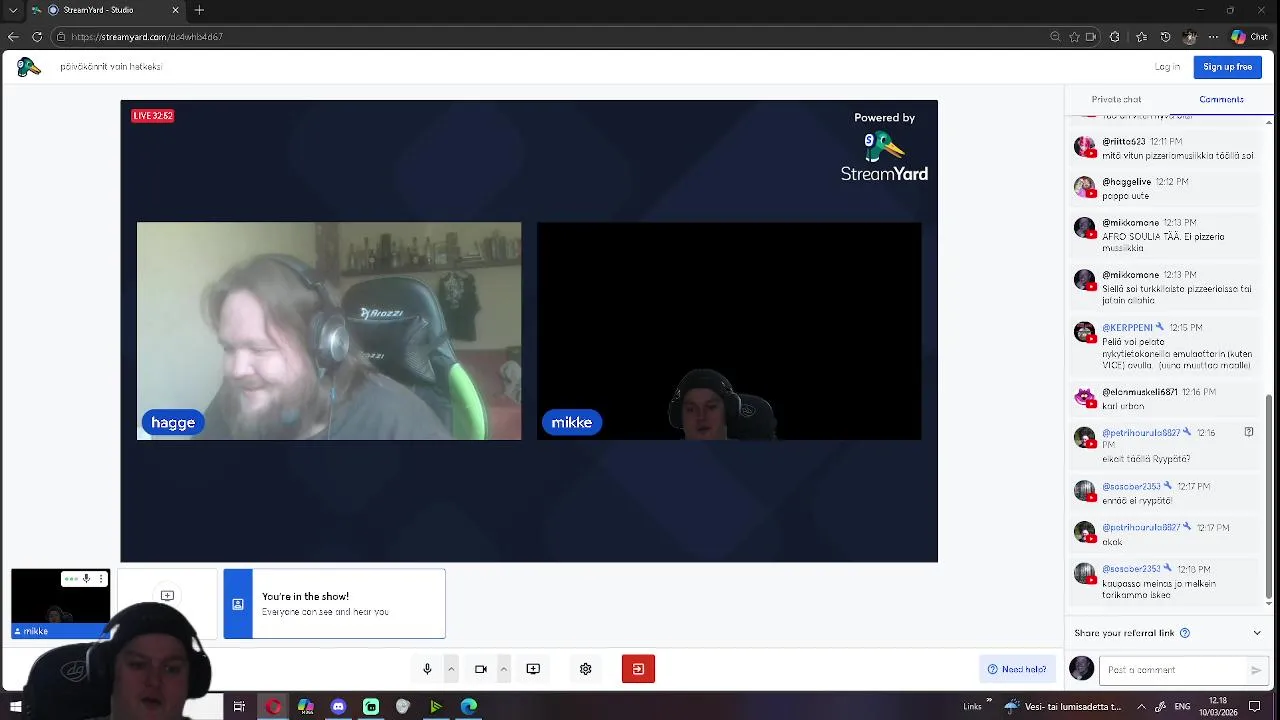Add page to favorites star icon

1074,37
